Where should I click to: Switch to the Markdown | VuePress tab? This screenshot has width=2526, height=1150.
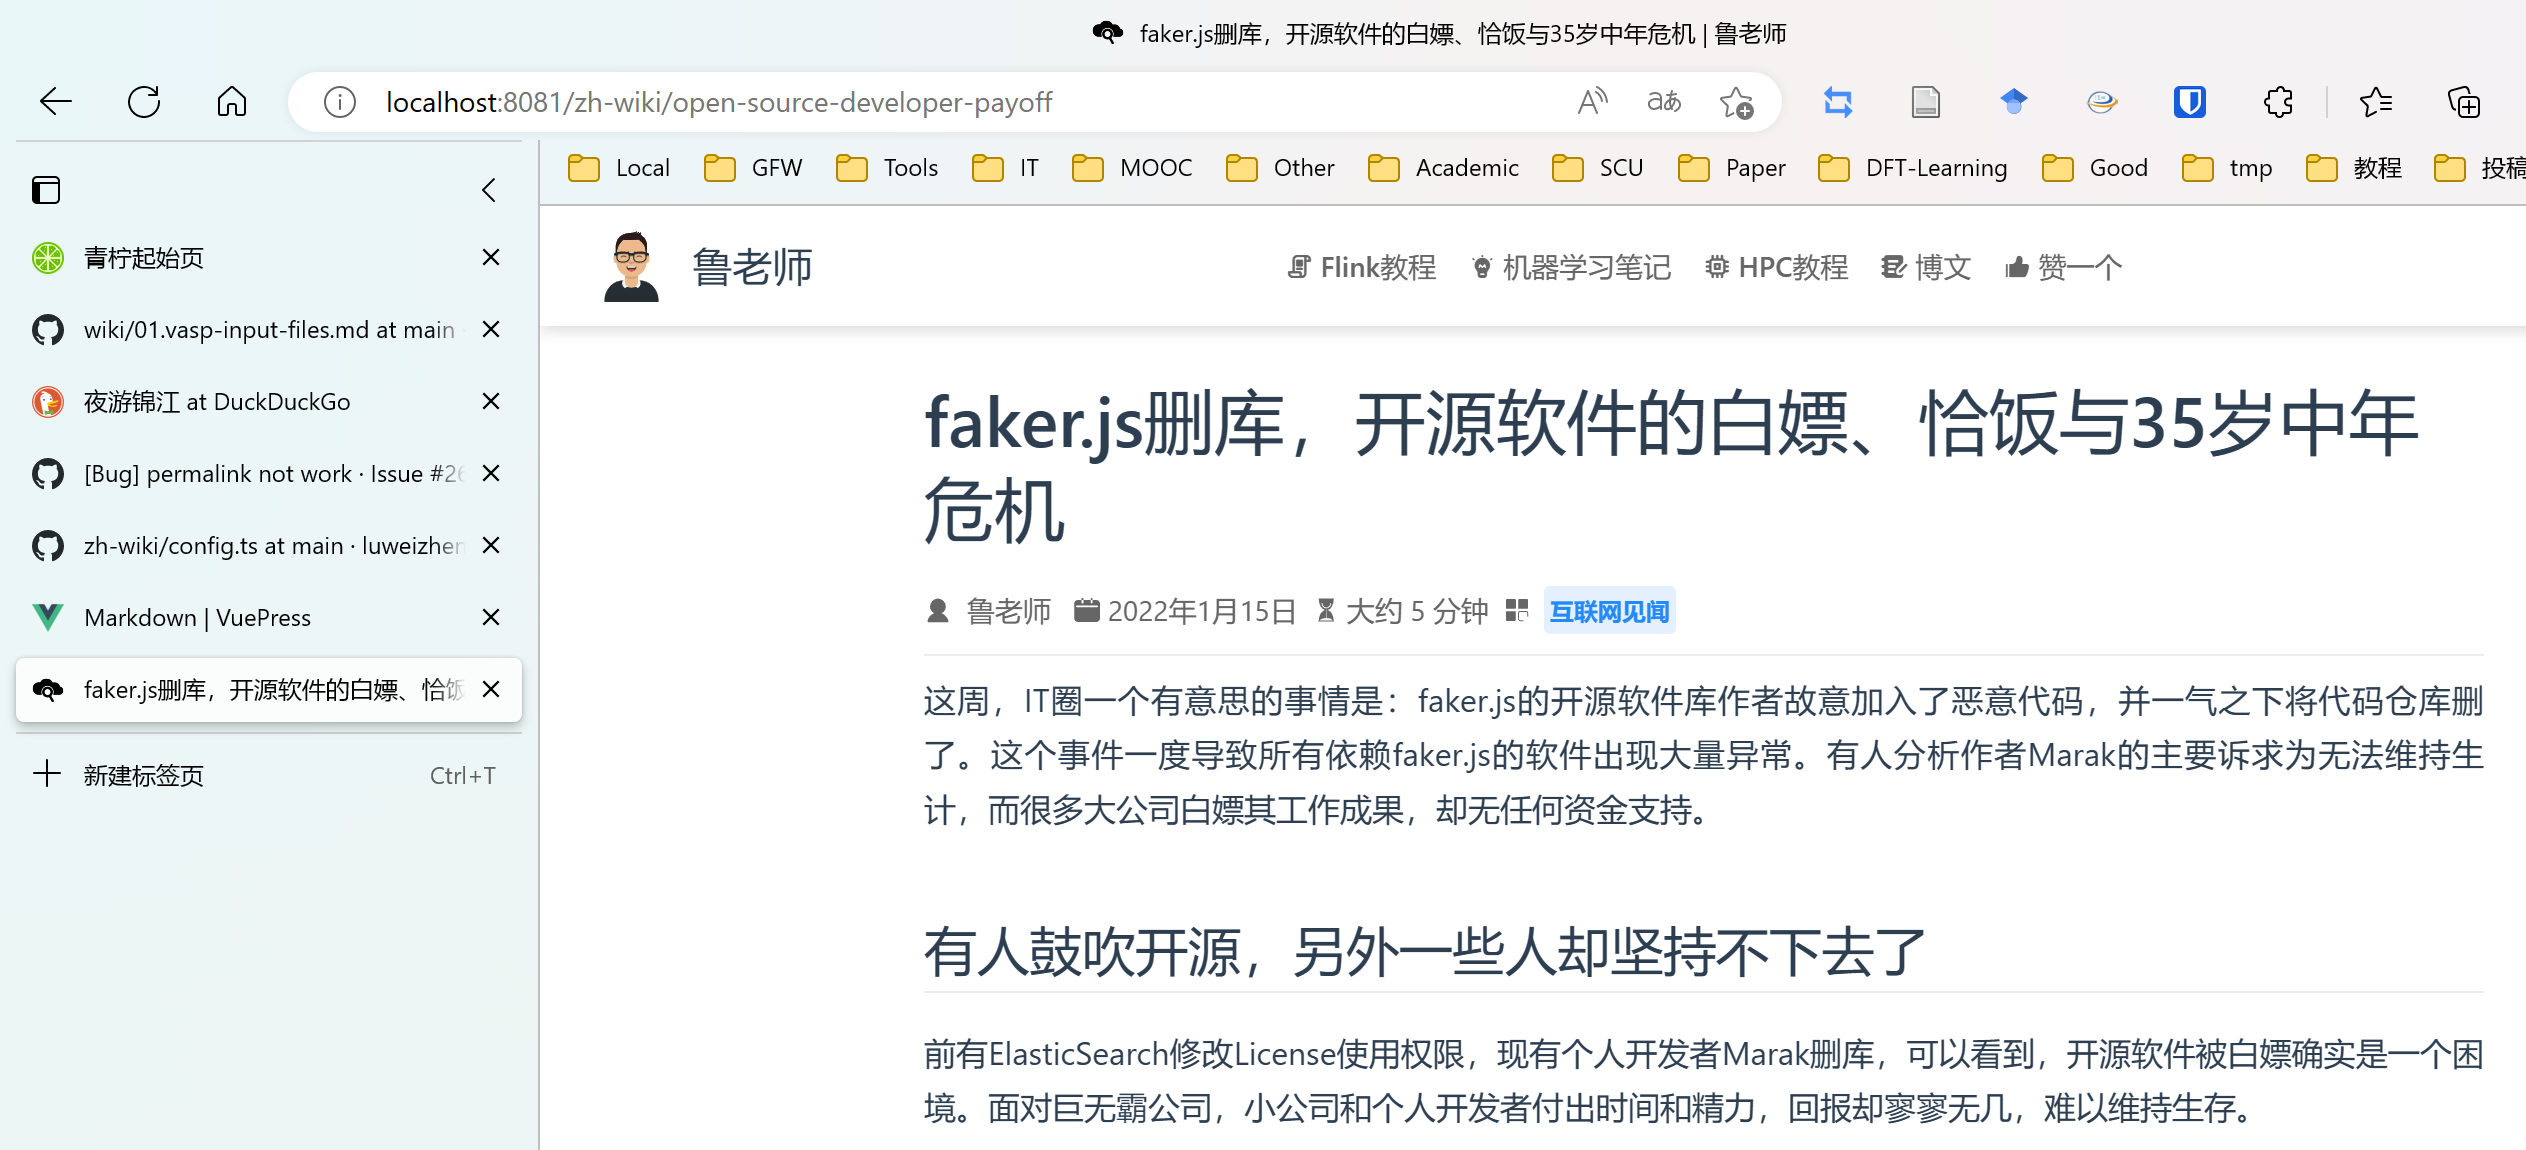pos(197,617)
